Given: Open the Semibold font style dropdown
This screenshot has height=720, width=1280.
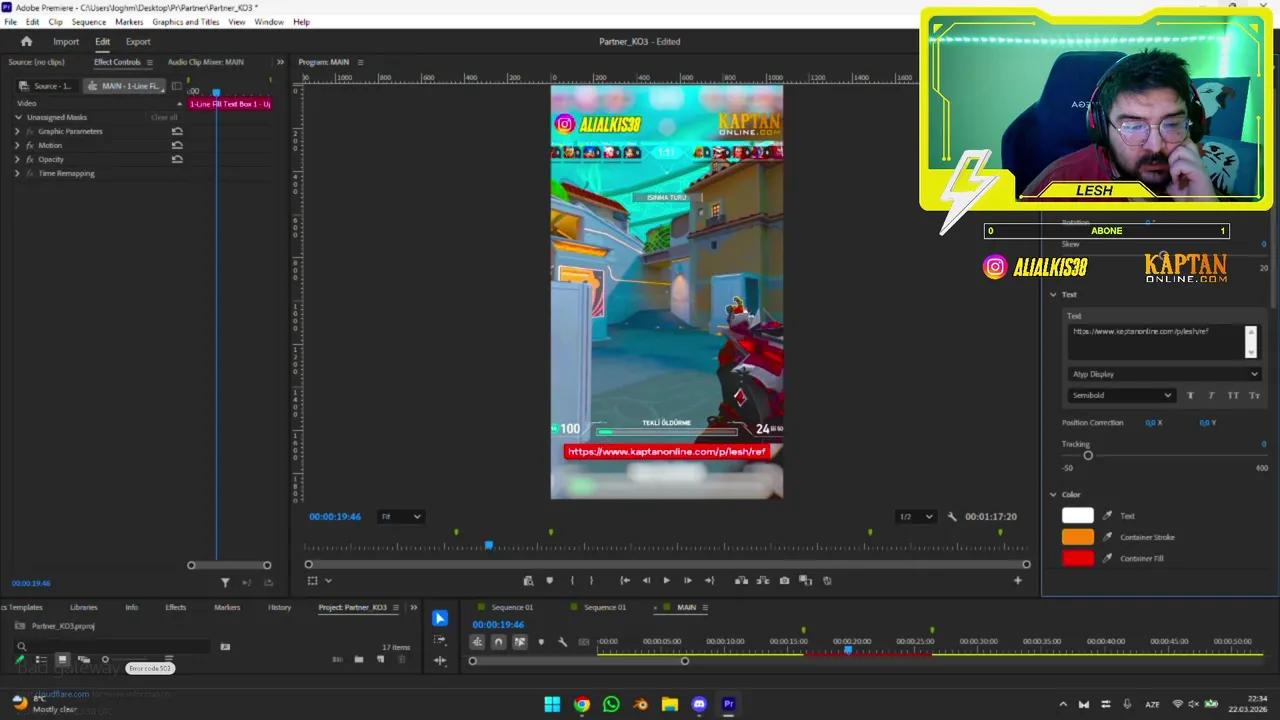Looking at the screenshot, I should point(1121,395).
